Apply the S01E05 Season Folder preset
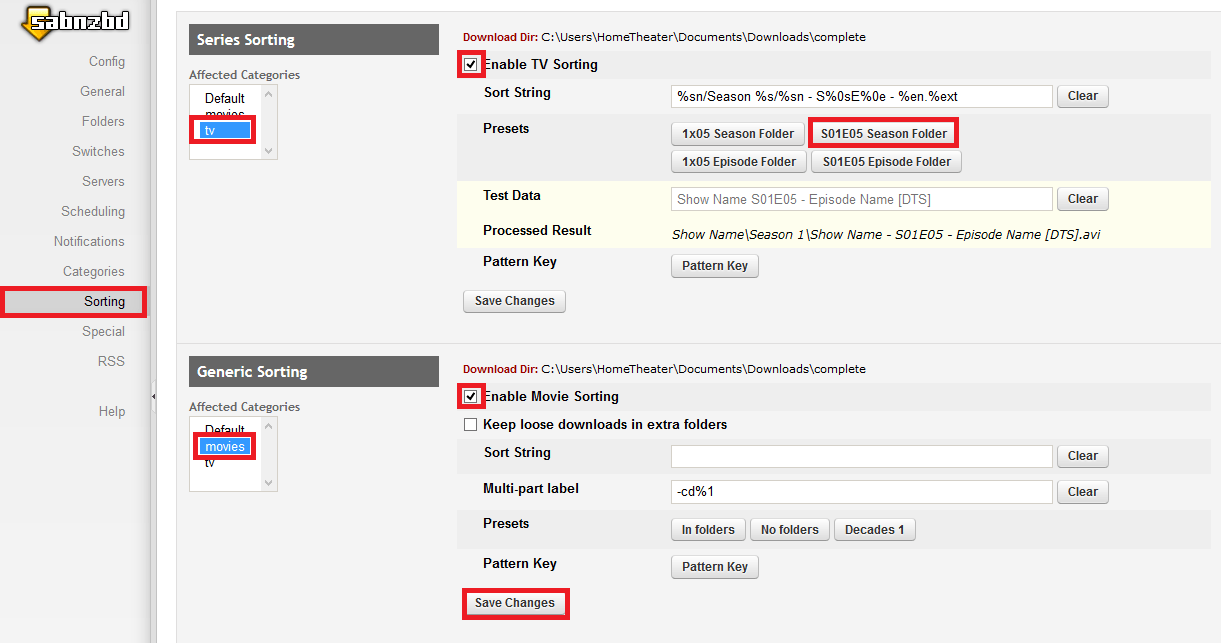 point(883,134)
